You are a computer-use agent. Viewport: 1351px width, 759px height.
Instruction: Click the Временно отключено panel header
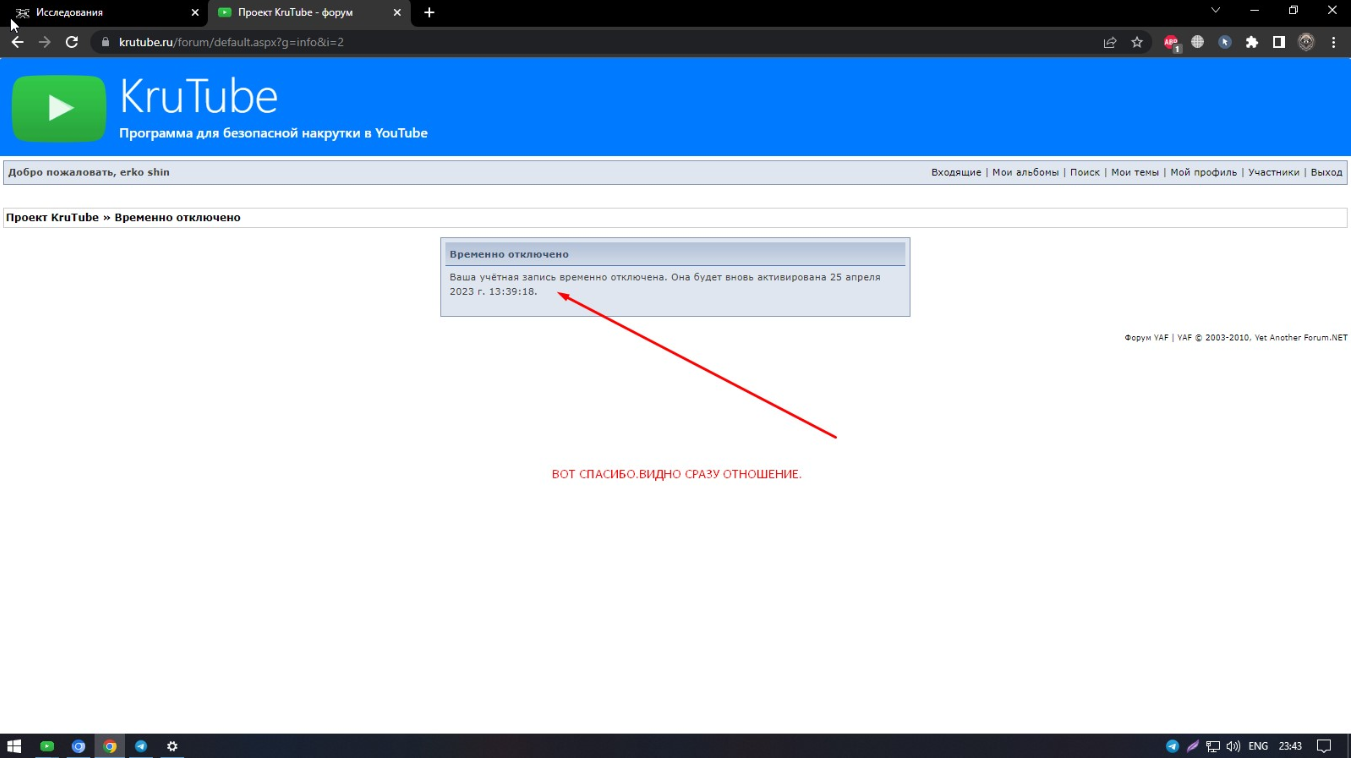pos(675,254)
